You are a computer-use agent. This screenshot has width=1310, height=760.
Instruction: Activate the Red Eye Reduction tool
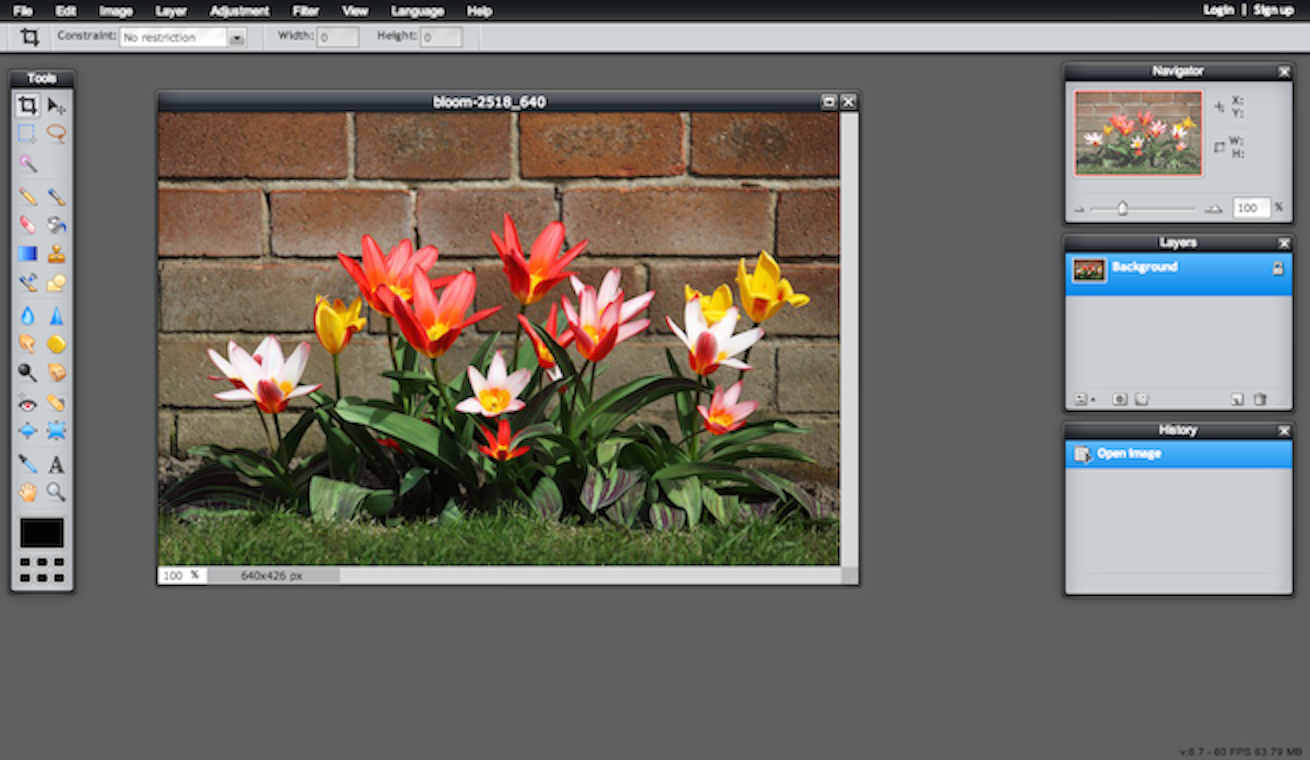tap(28, 403)
